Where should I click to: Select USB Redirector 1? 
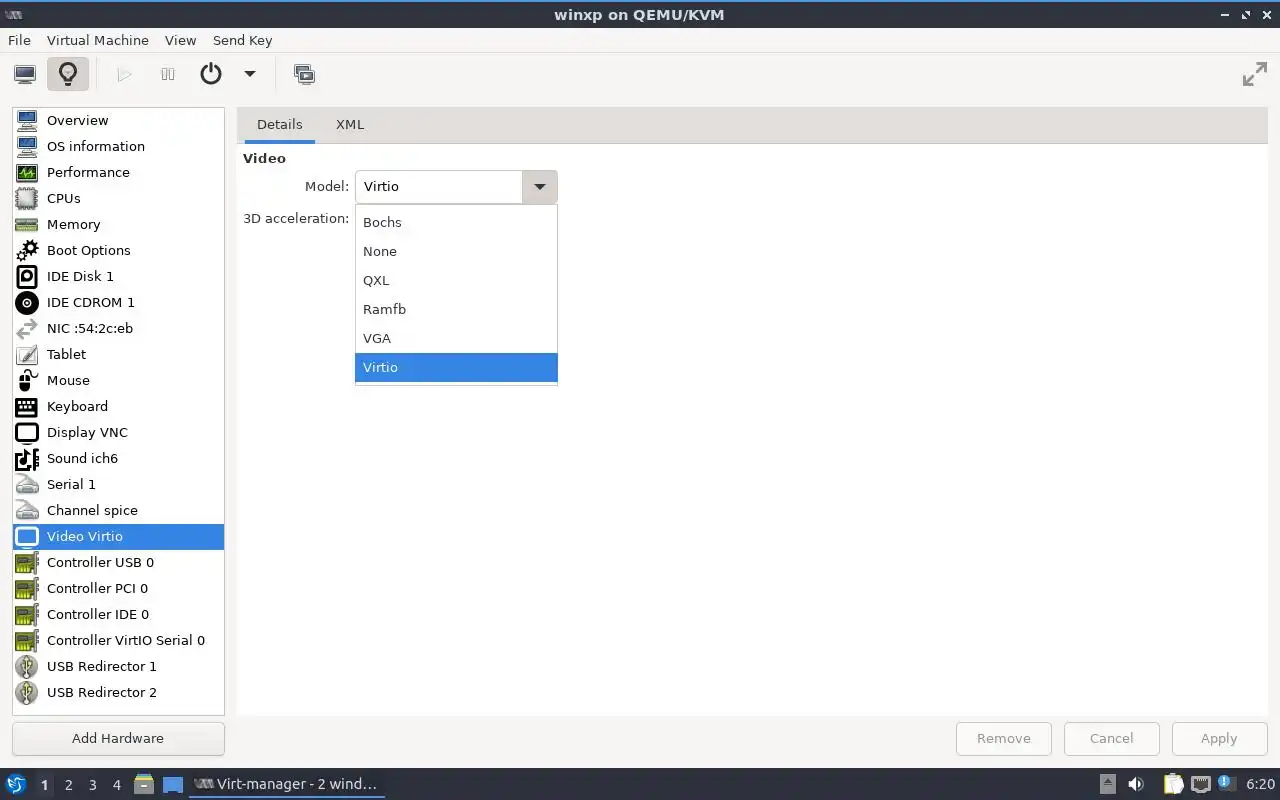(x=118, y=666)
